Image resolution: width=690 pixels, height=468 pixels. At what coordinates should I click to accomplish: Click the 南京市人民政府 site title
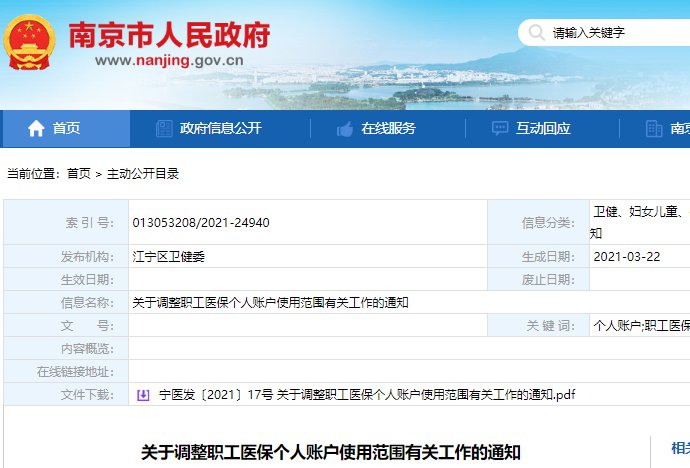pos(169,34)
